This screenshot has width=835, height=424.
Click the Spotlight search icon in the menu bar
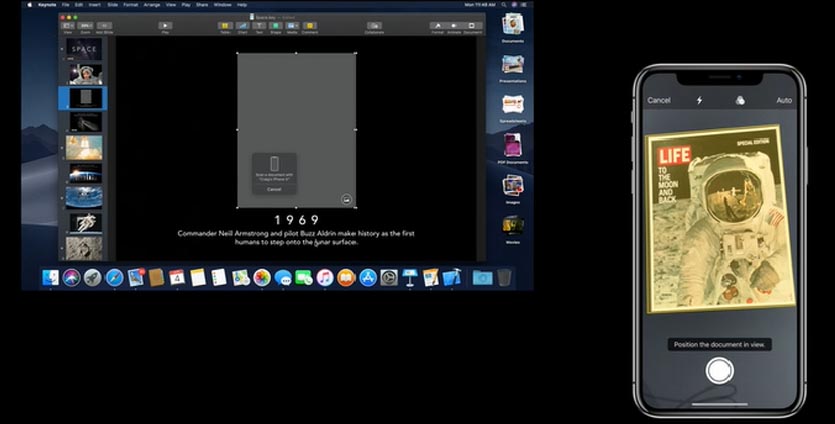504,5
